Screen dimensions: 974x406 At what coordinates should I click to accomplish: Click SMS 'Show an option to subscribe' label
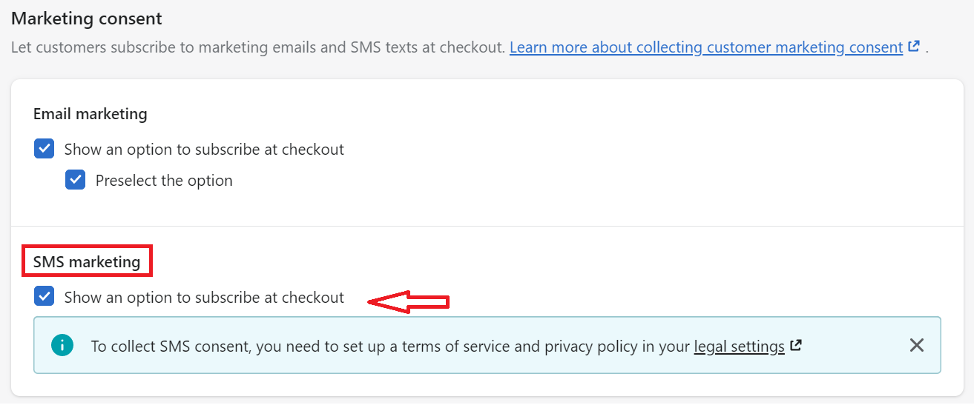[204, 297]
